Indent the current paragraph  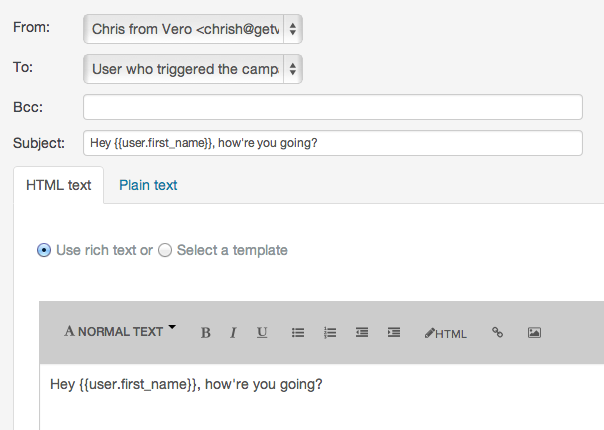point(394,333)
